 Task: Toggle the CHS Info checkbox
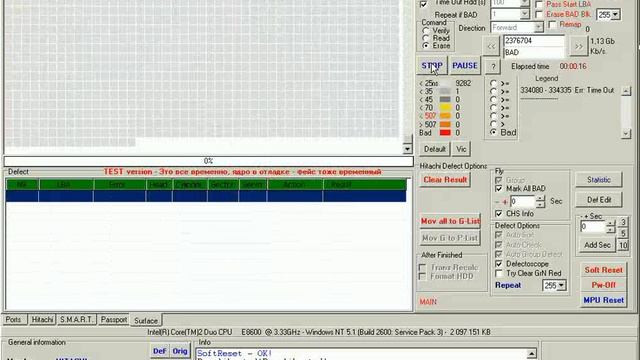pyautogui.click(x=498, y=213)
